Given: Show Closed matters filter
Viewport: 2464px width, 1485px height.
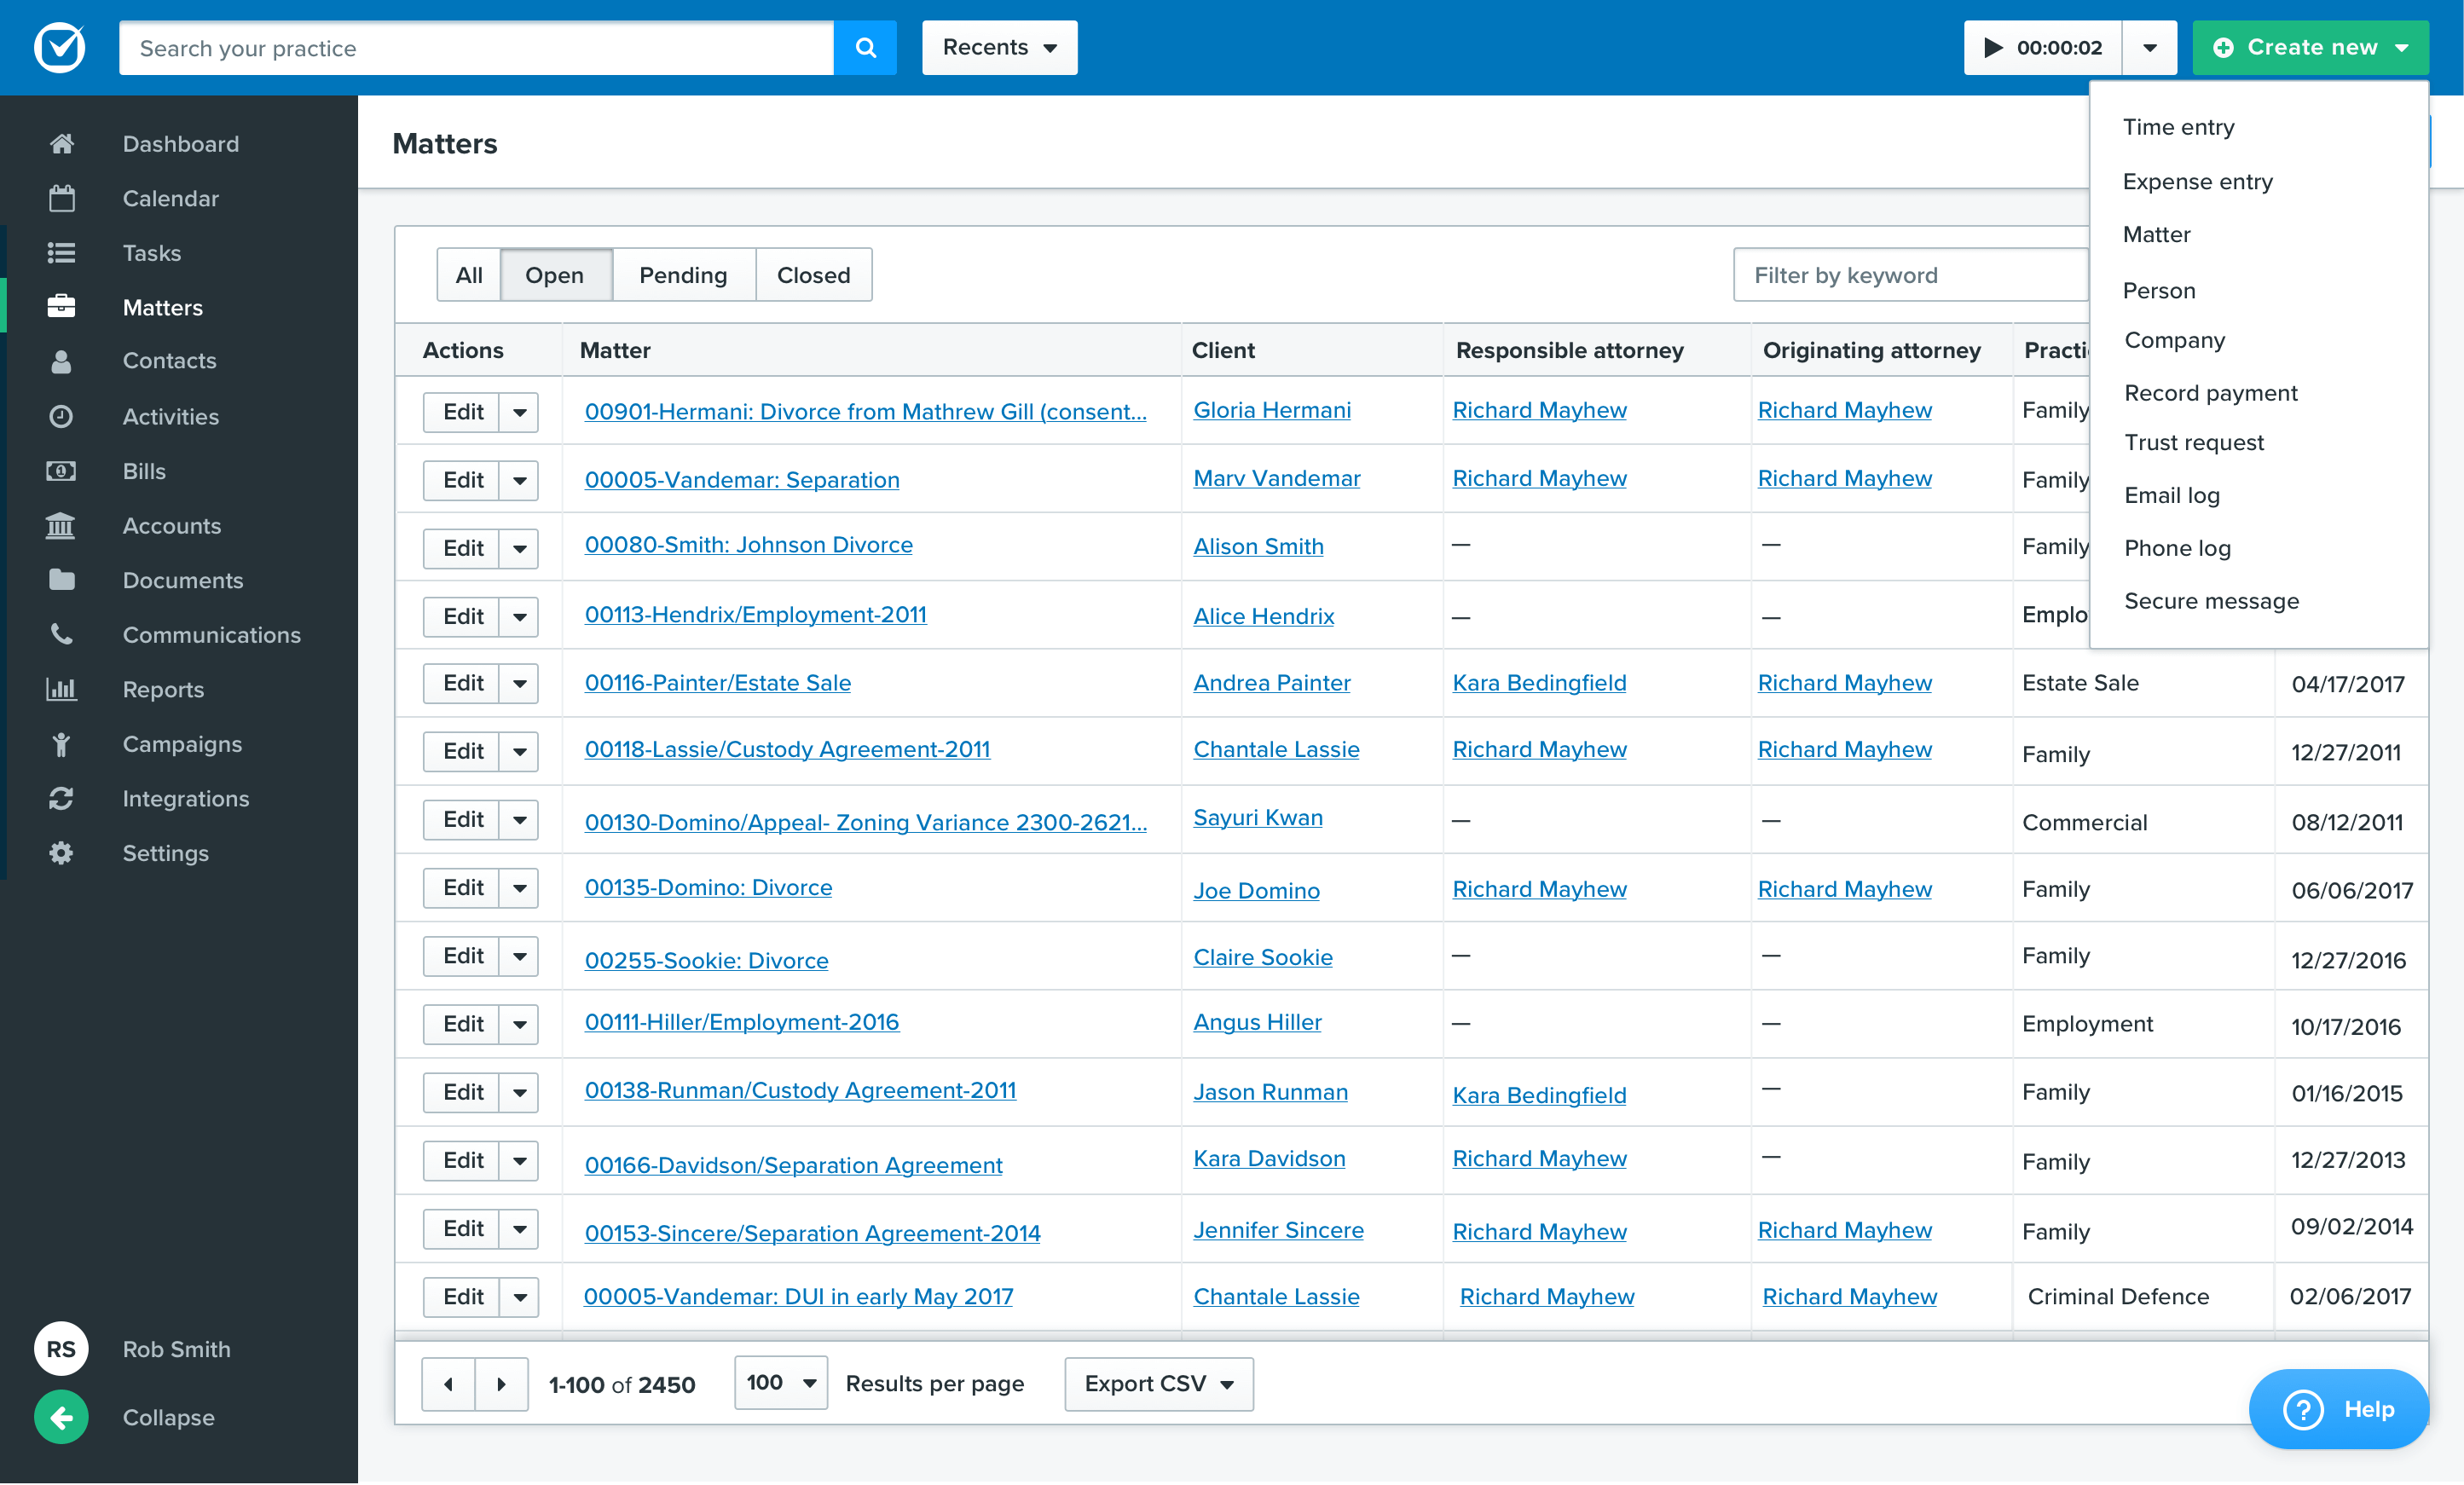Looking at the screenshot, I should click(813, 275).
